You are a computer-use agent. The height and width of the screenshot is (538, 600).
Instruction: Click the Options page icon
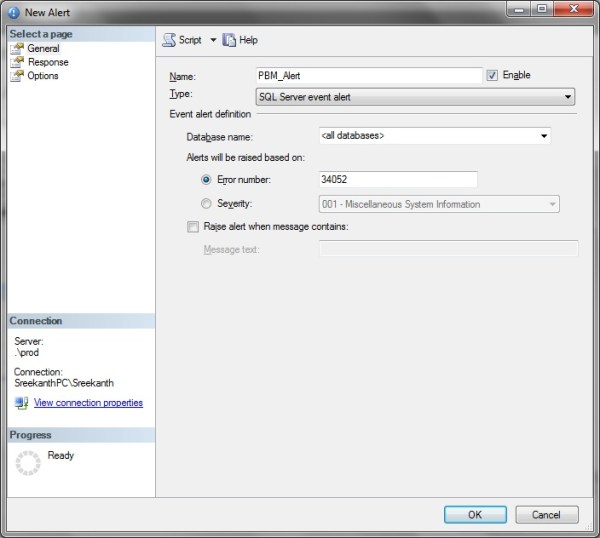(x=17, y=76)
